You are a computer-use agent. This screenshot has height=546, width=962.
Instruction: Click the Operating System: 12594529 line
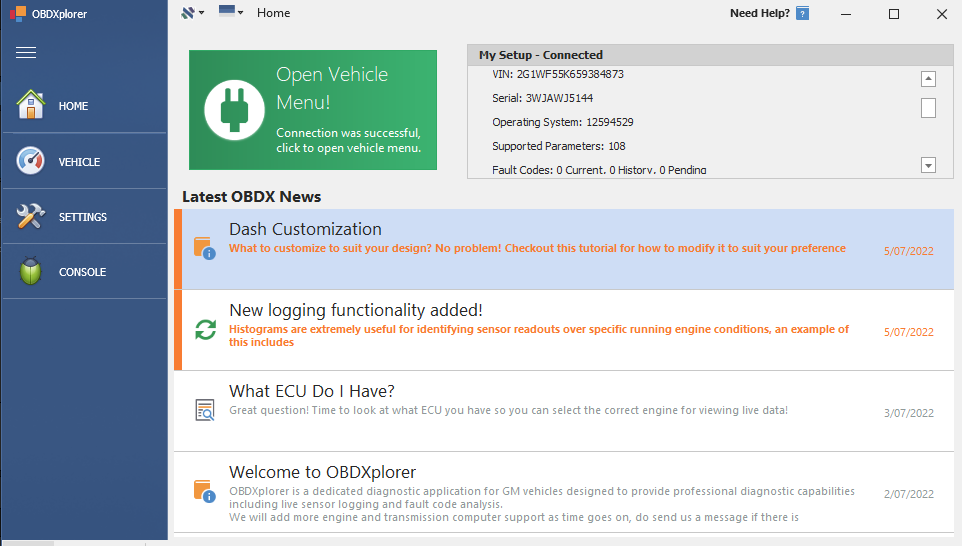pos(563,122)
